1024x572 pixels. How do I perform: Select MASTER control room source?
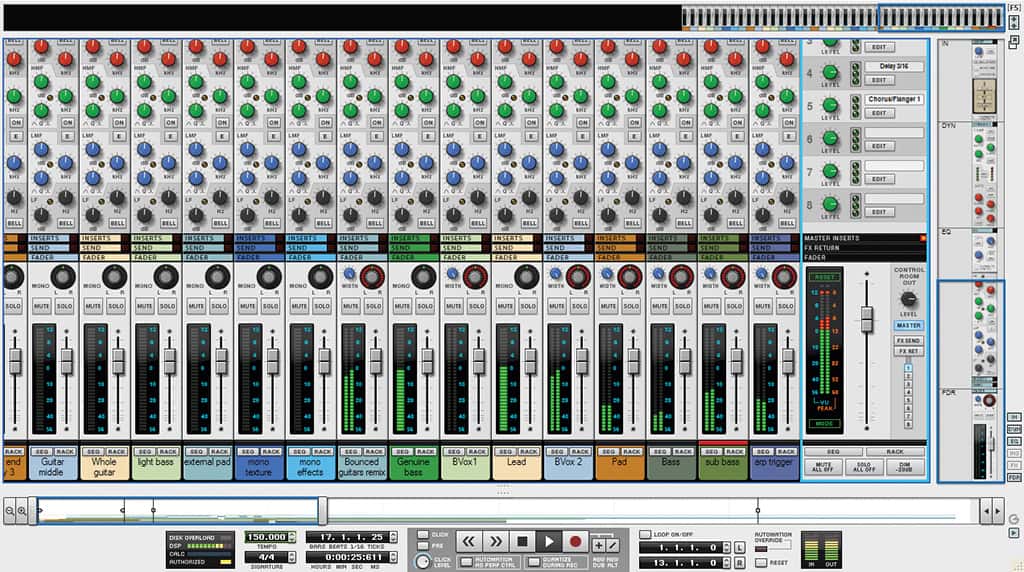pyautogui.click(x=908, y=325)
